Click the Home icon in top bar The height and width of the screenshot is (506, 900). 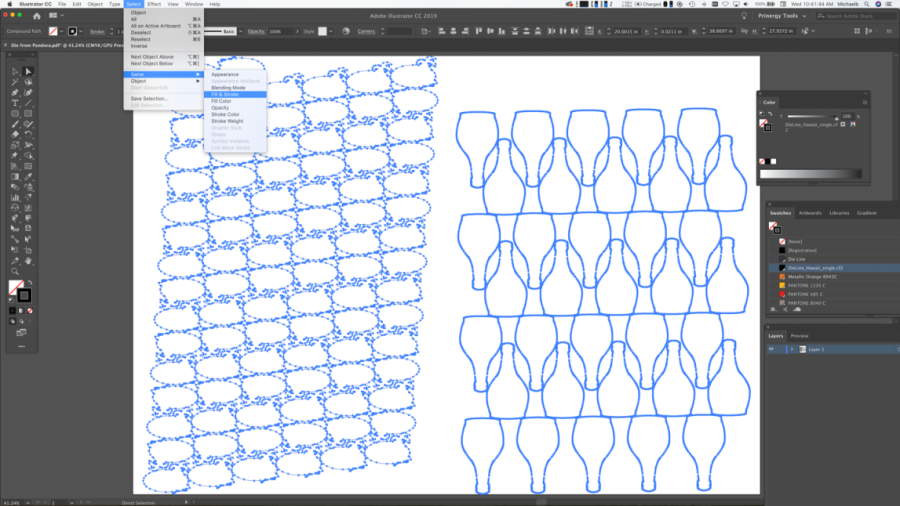tap(36, 16)
